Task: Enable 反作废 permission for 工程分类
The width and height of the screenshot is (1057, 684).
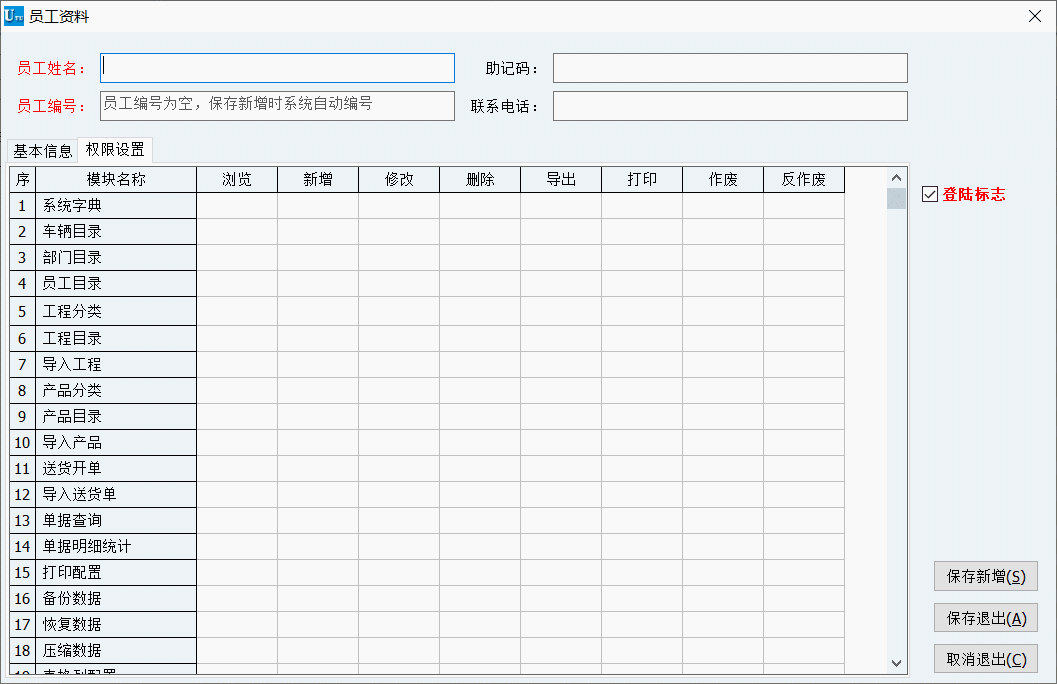Action: tap(804, 310)
